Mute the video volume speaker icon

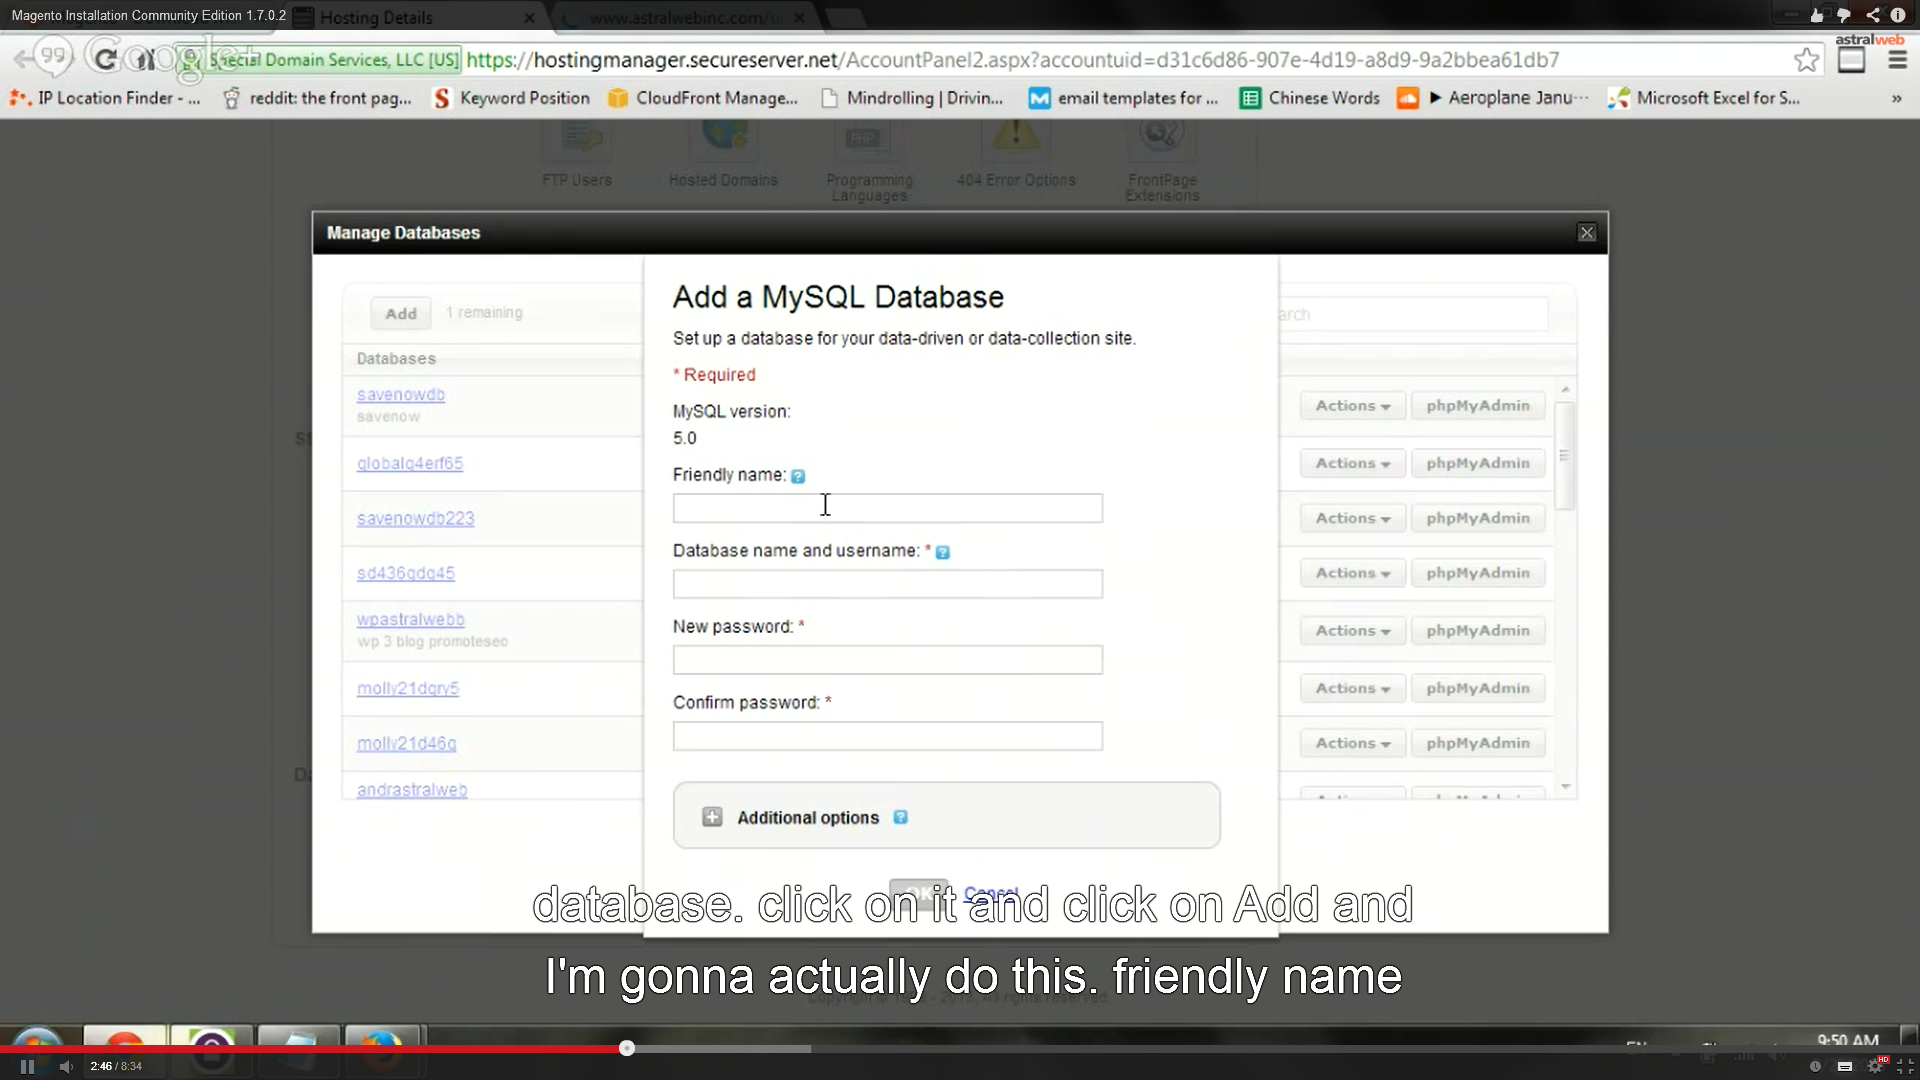tap(66, 1066)
